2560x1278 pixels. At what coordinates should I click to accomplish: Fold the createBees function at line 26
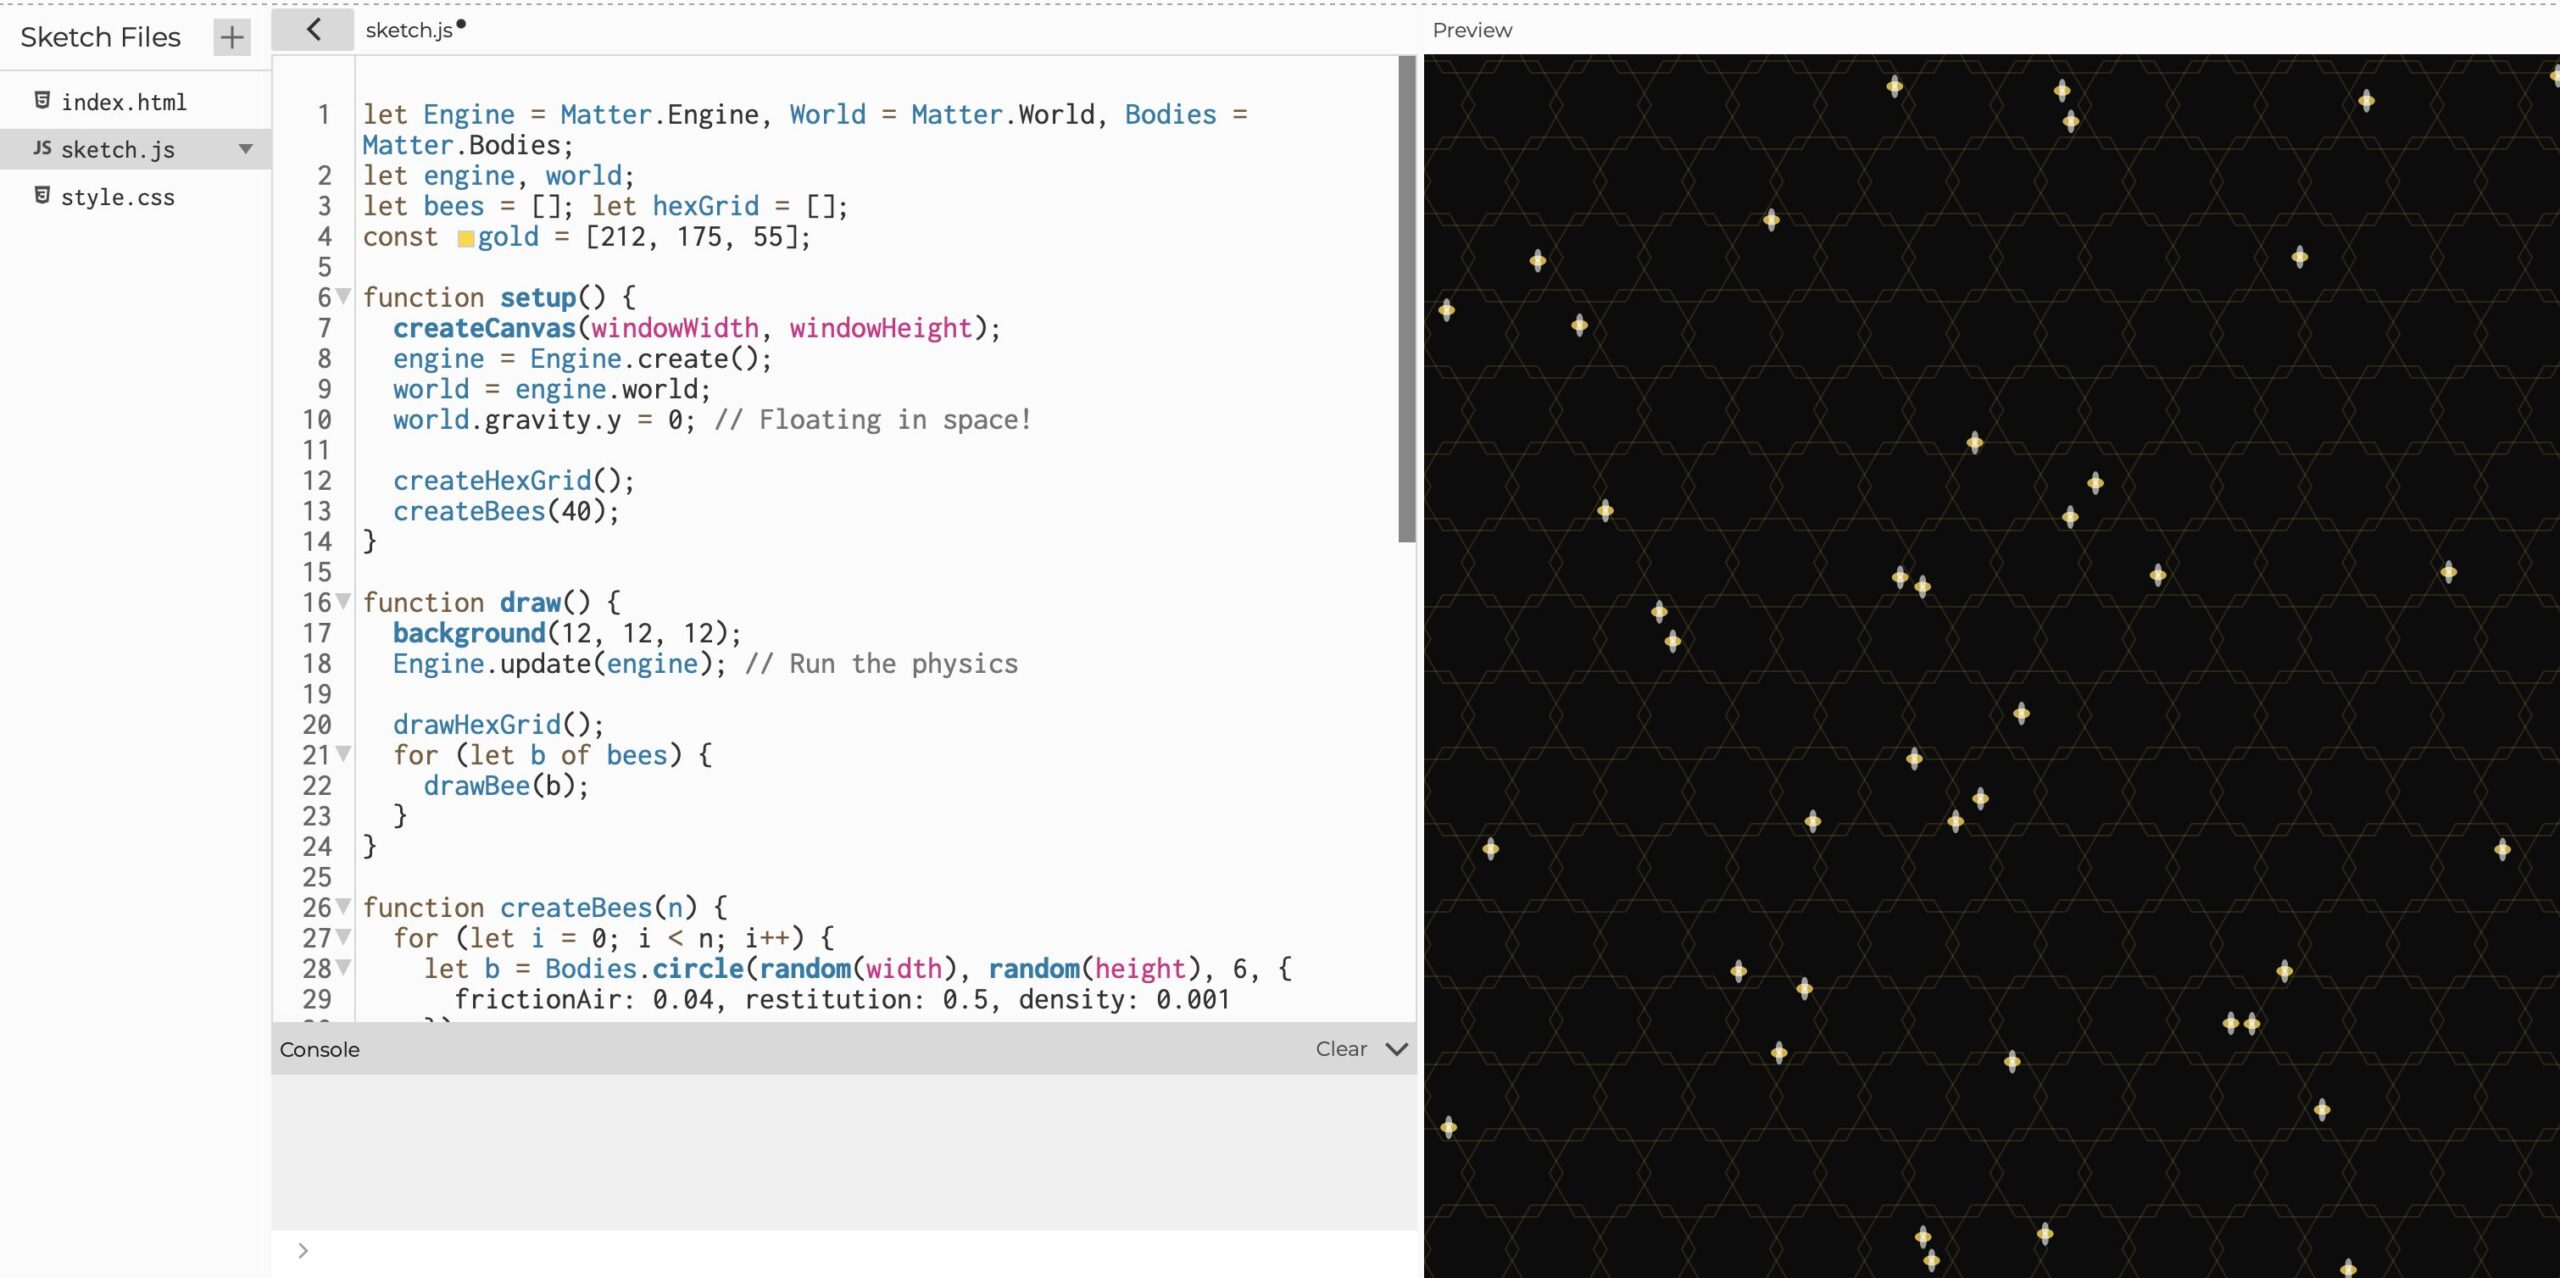[344, 906]
